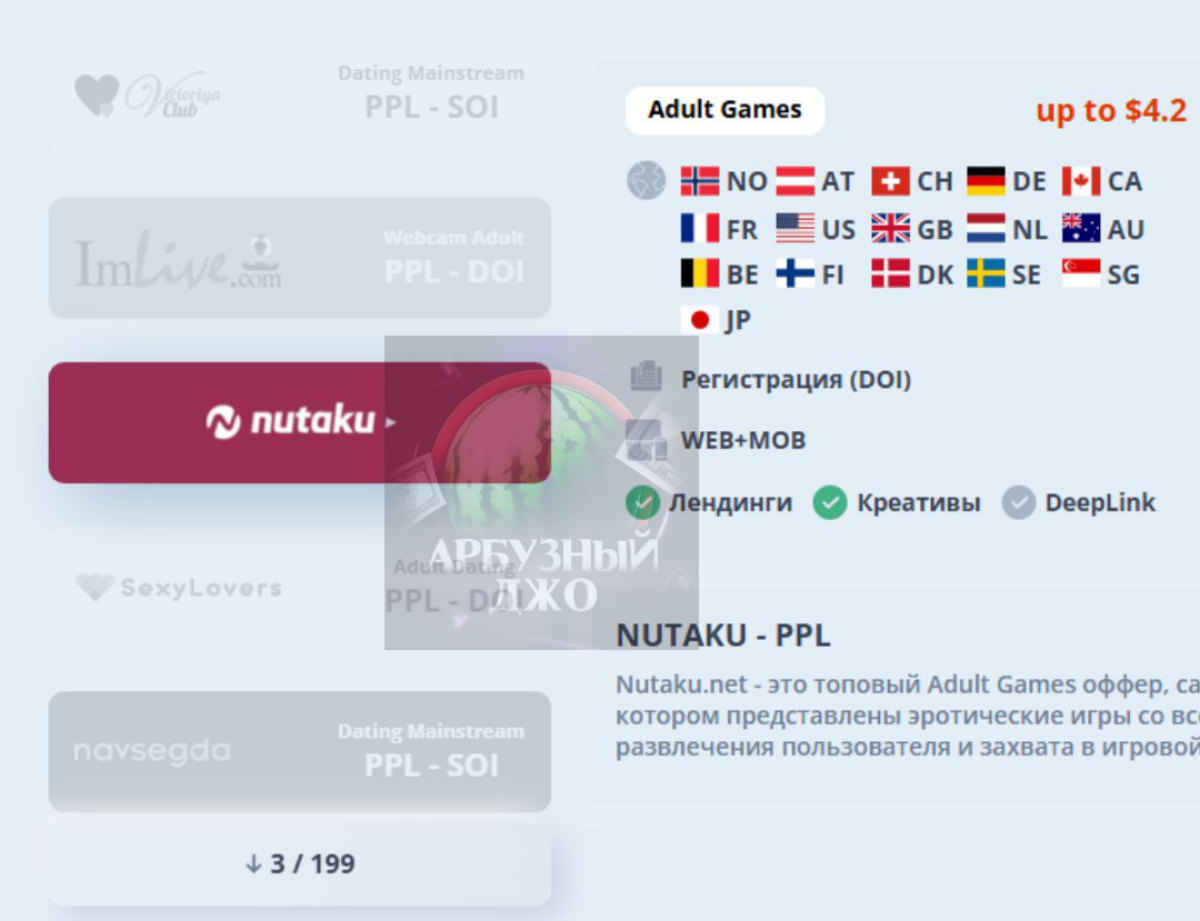Click the 'Лендинги' label
The width and height of the screenshot is (1200, 921).
(x=730, y=503)
